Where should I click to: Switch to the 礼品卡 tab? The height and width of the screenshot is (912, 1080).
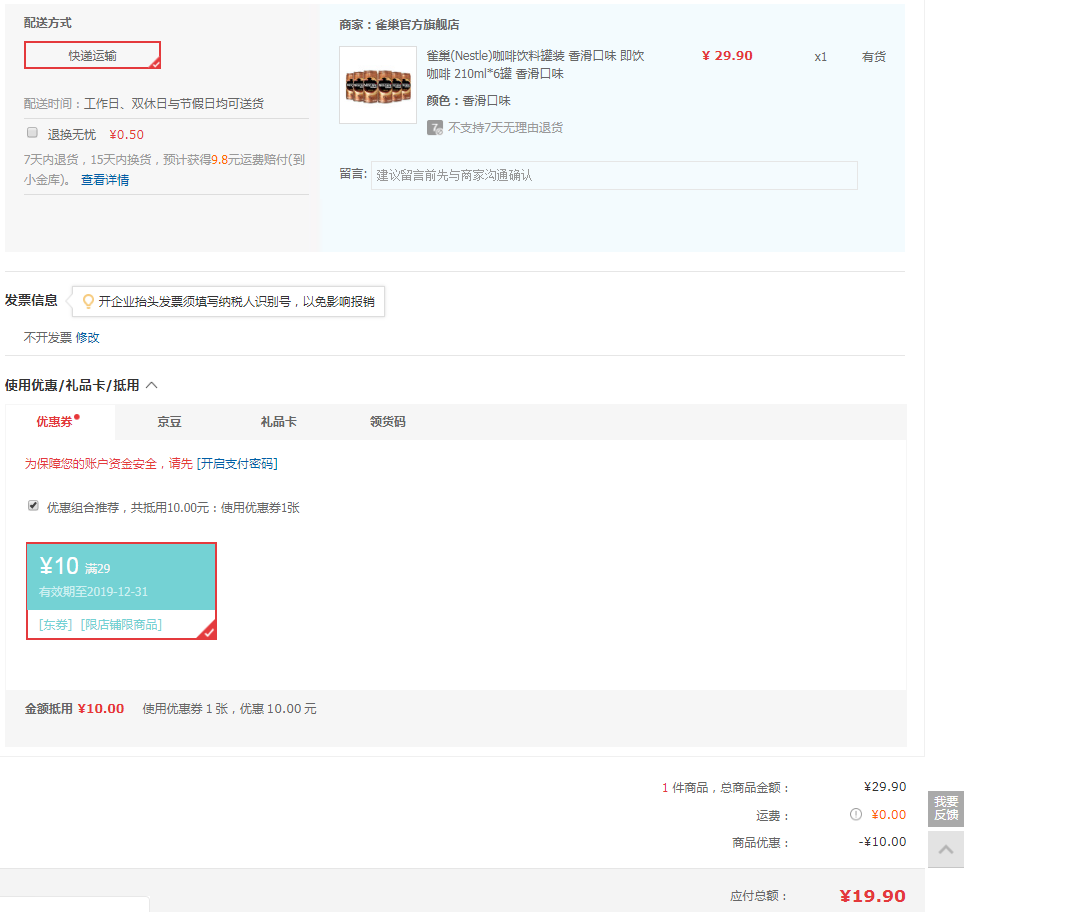(278, 422)
